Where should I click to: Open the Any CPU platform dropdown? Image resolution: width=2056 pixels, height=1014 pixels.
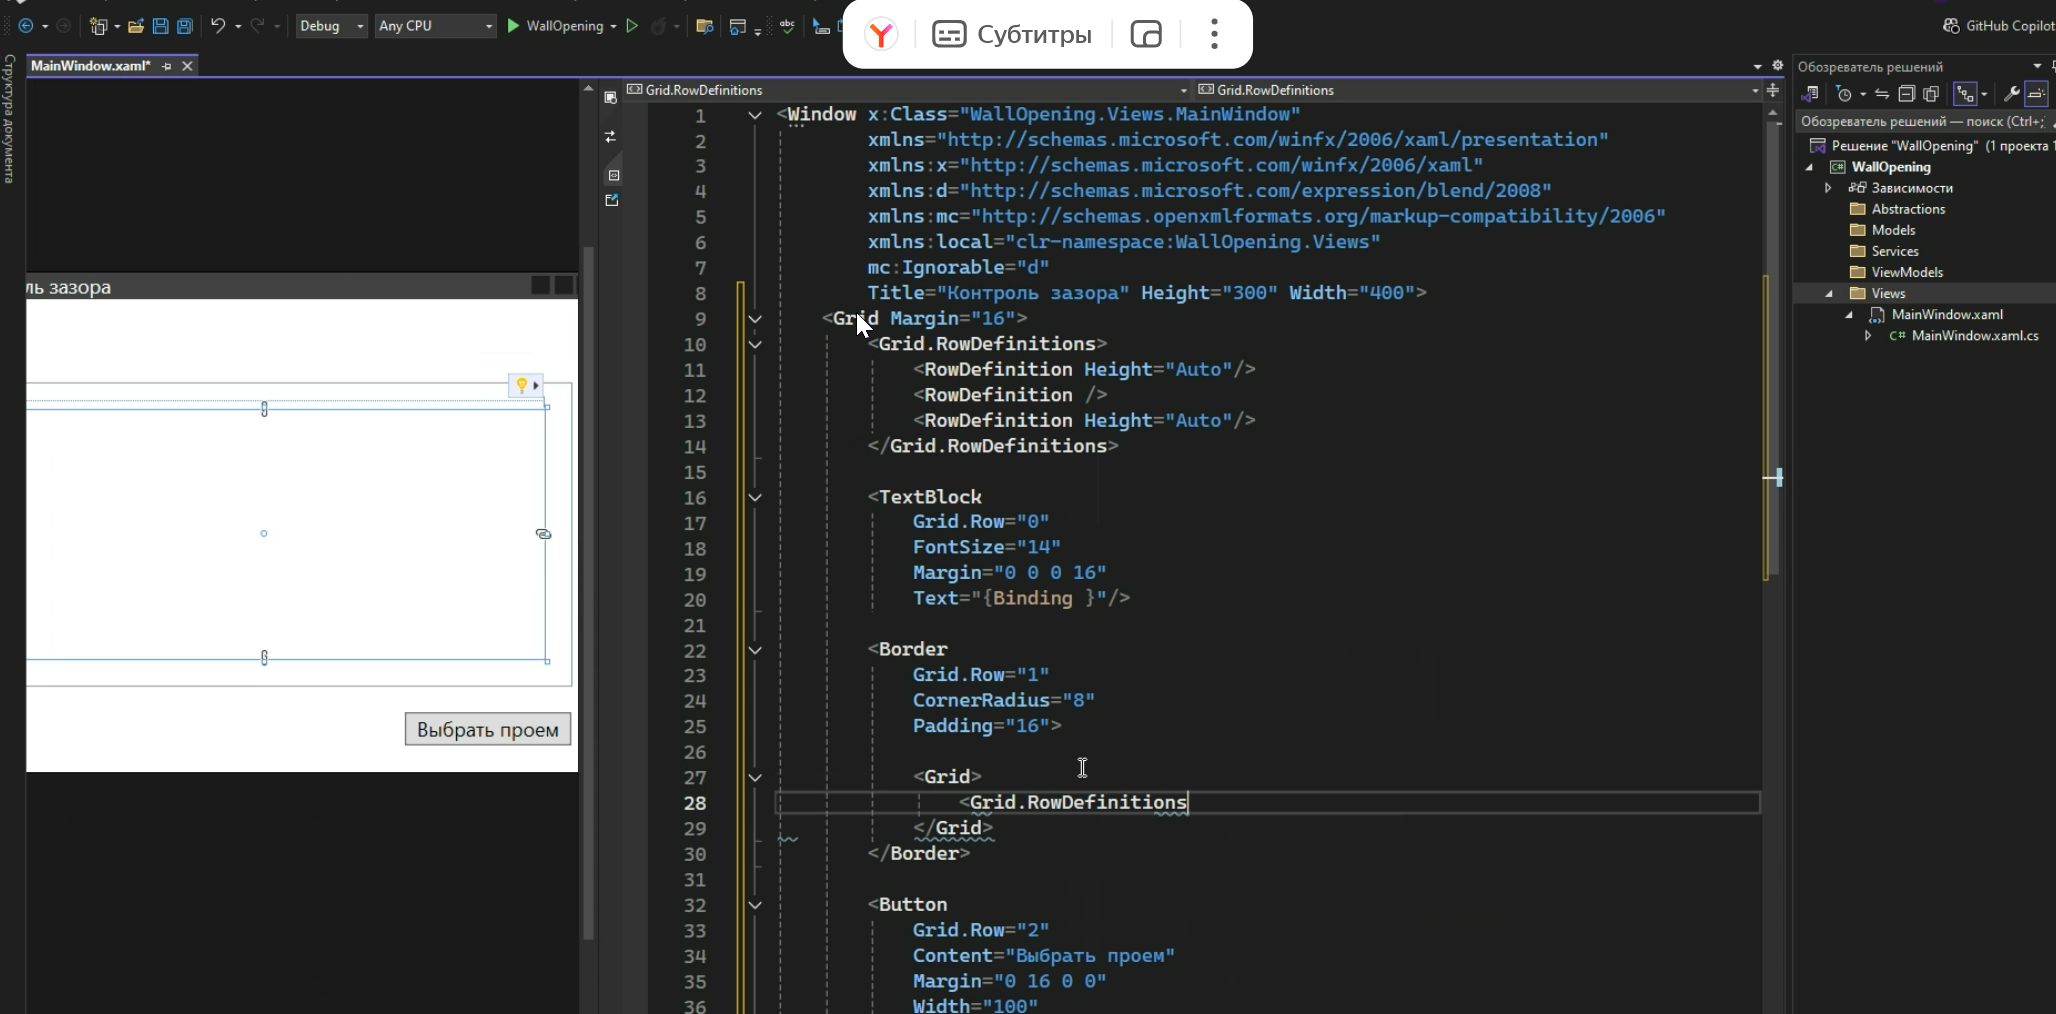(x=435, y=26)
